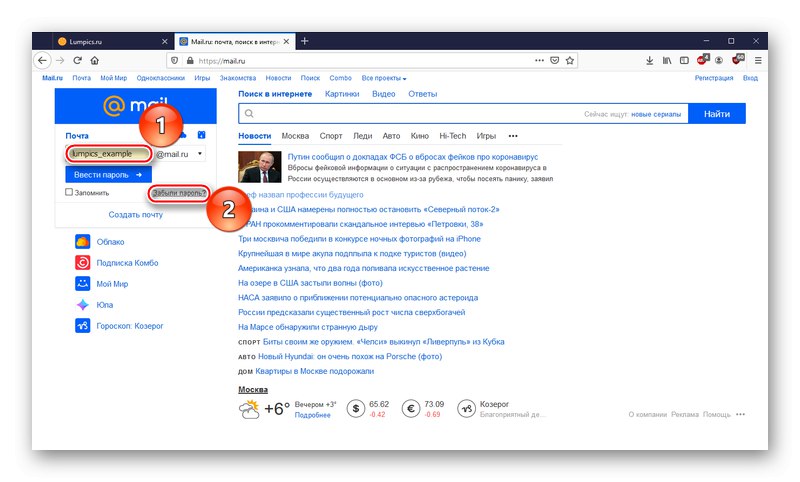The image size is (800, 482).
Task: Switch to the Авто news tab
Action: 391,136
